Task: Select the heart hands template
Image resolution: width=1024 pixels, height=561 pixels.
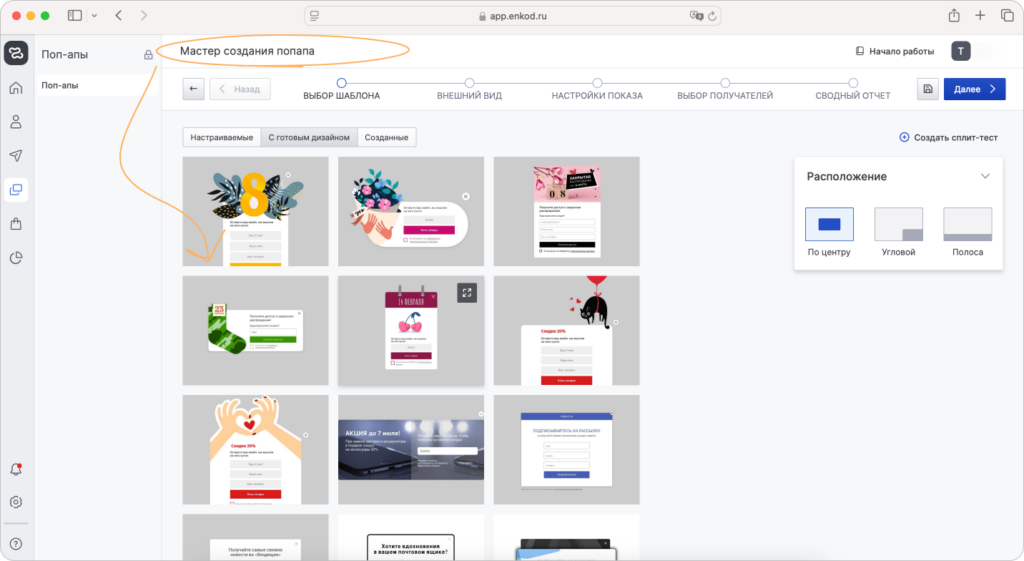Action: (x=255, y=449)
